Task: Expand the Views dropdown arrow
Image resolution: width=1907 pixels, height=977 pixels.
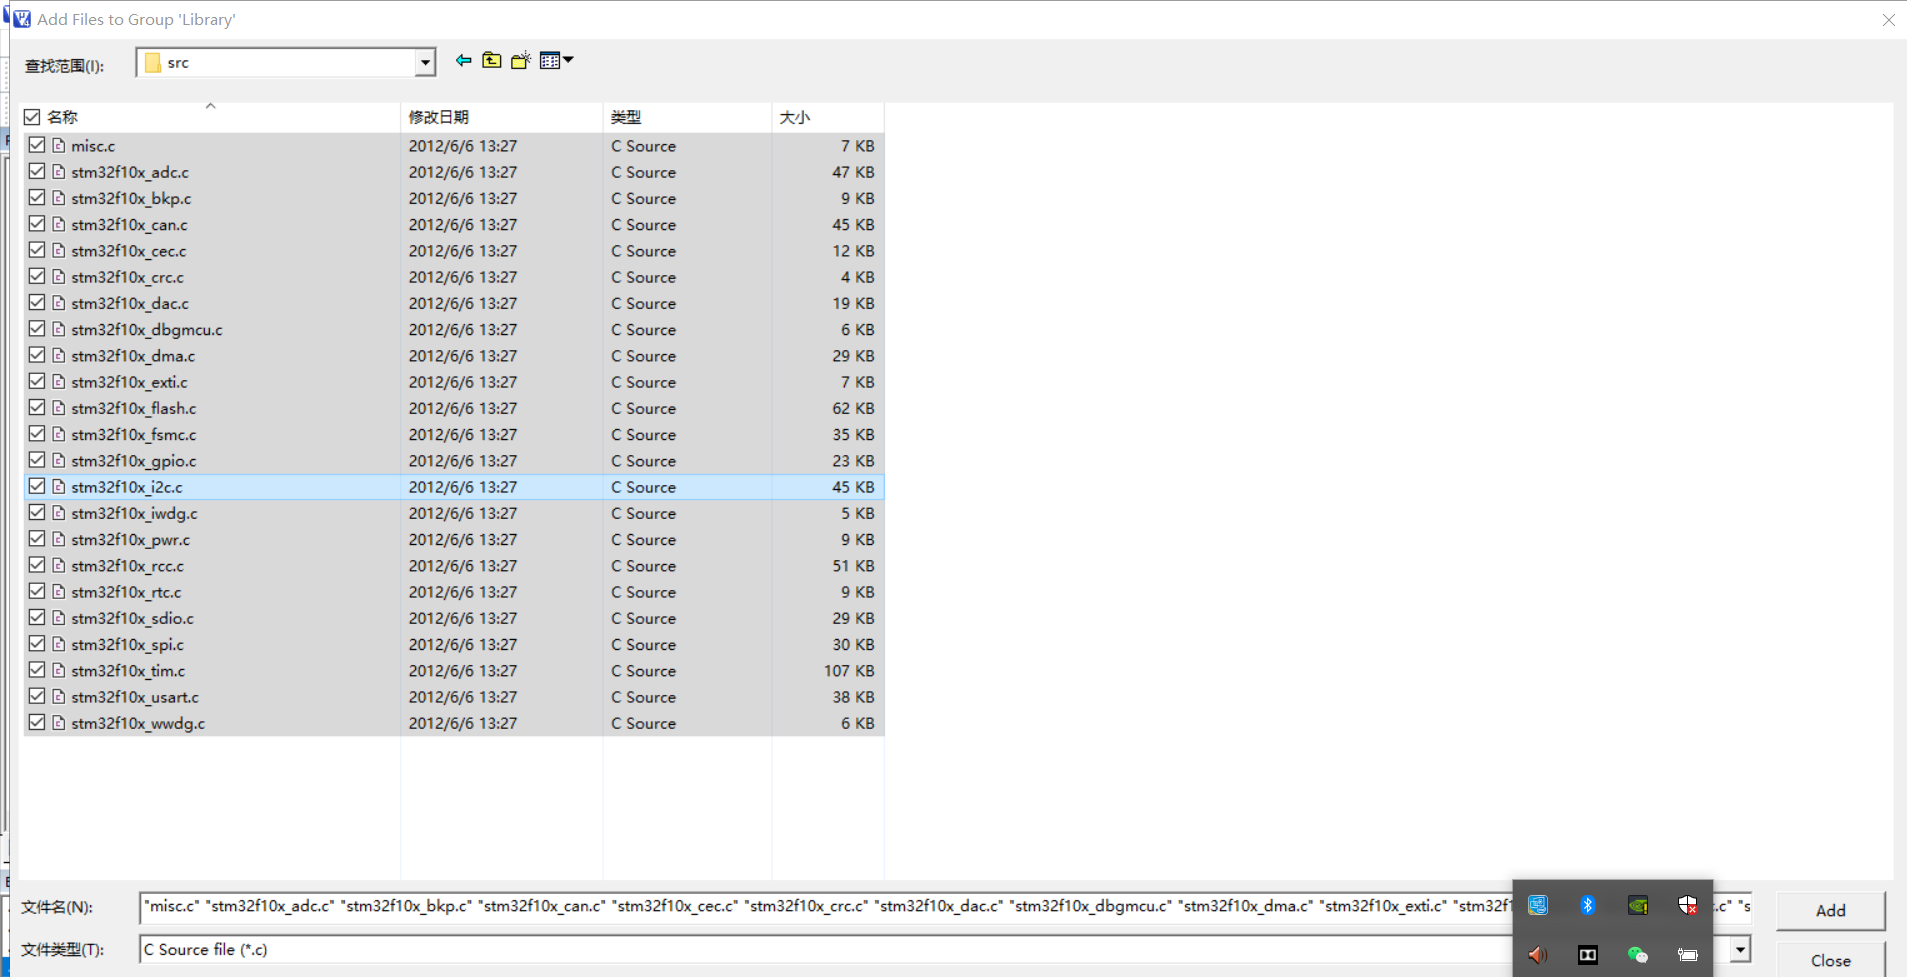Action: point(566,60)
